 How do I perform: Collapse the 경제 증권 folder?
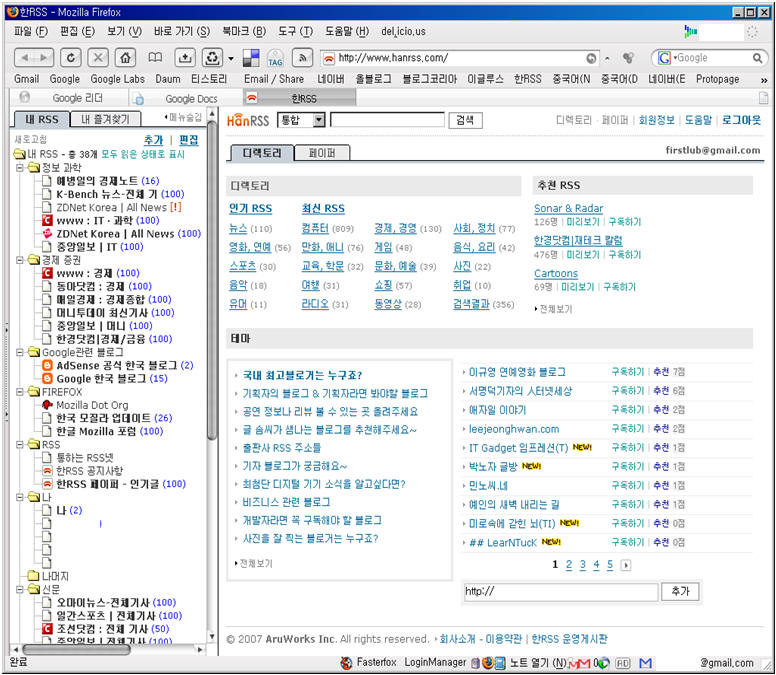[x=20, y=260]
